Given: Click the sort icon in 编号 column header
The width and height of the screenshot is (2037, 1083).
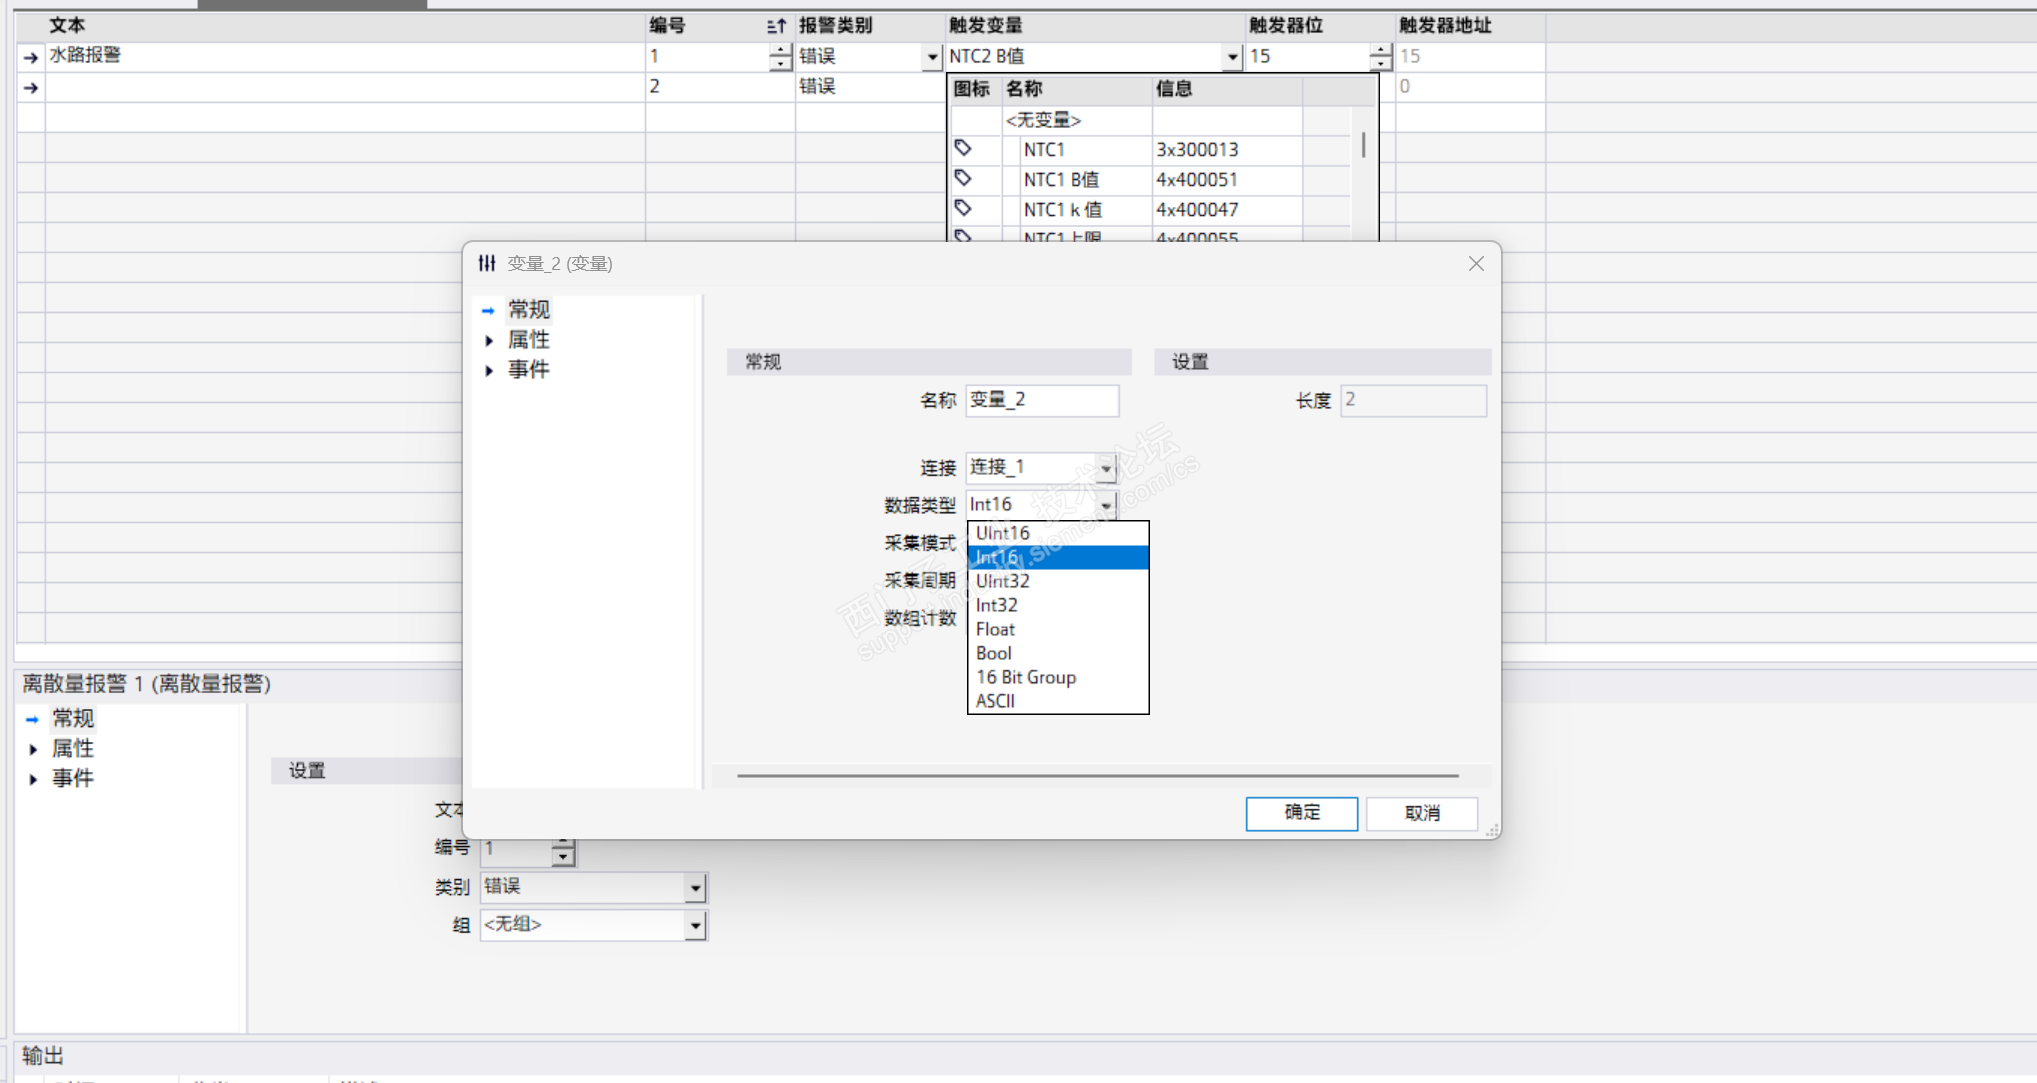Looking at the screenshot, I should [776, 26].
